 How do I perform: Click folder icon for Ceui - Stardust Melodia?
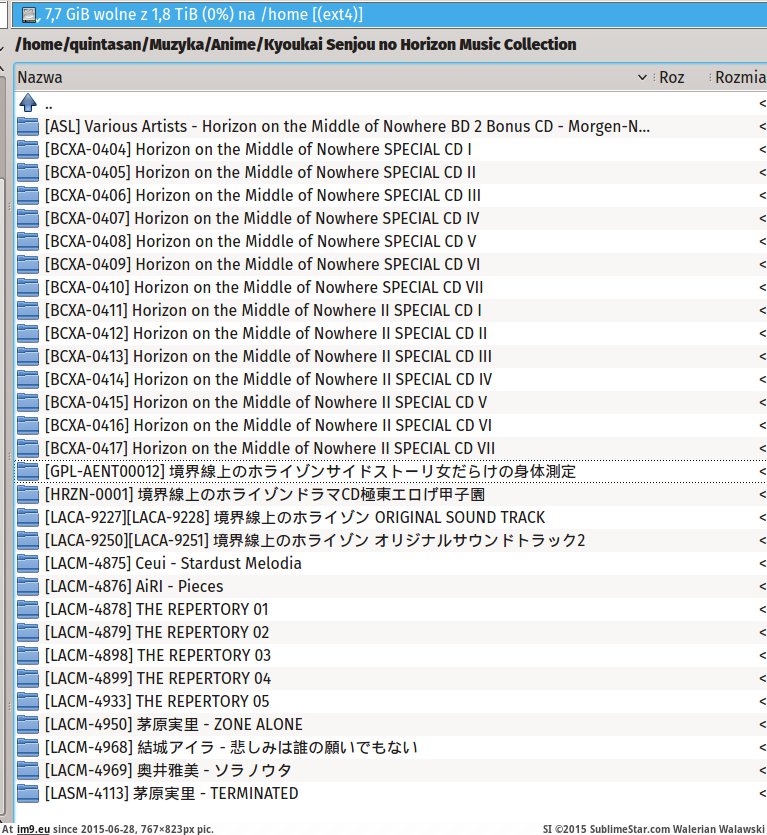click(28, 563)
